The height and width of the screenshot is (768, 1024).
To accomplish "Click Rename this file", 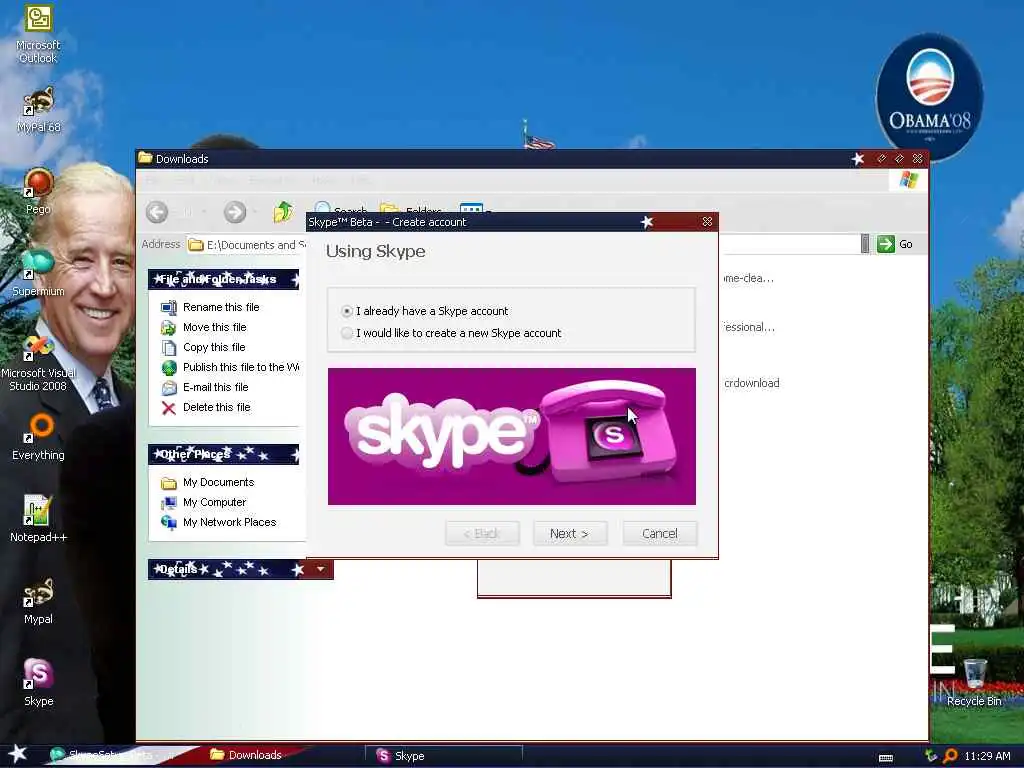I will pos(221,307).
